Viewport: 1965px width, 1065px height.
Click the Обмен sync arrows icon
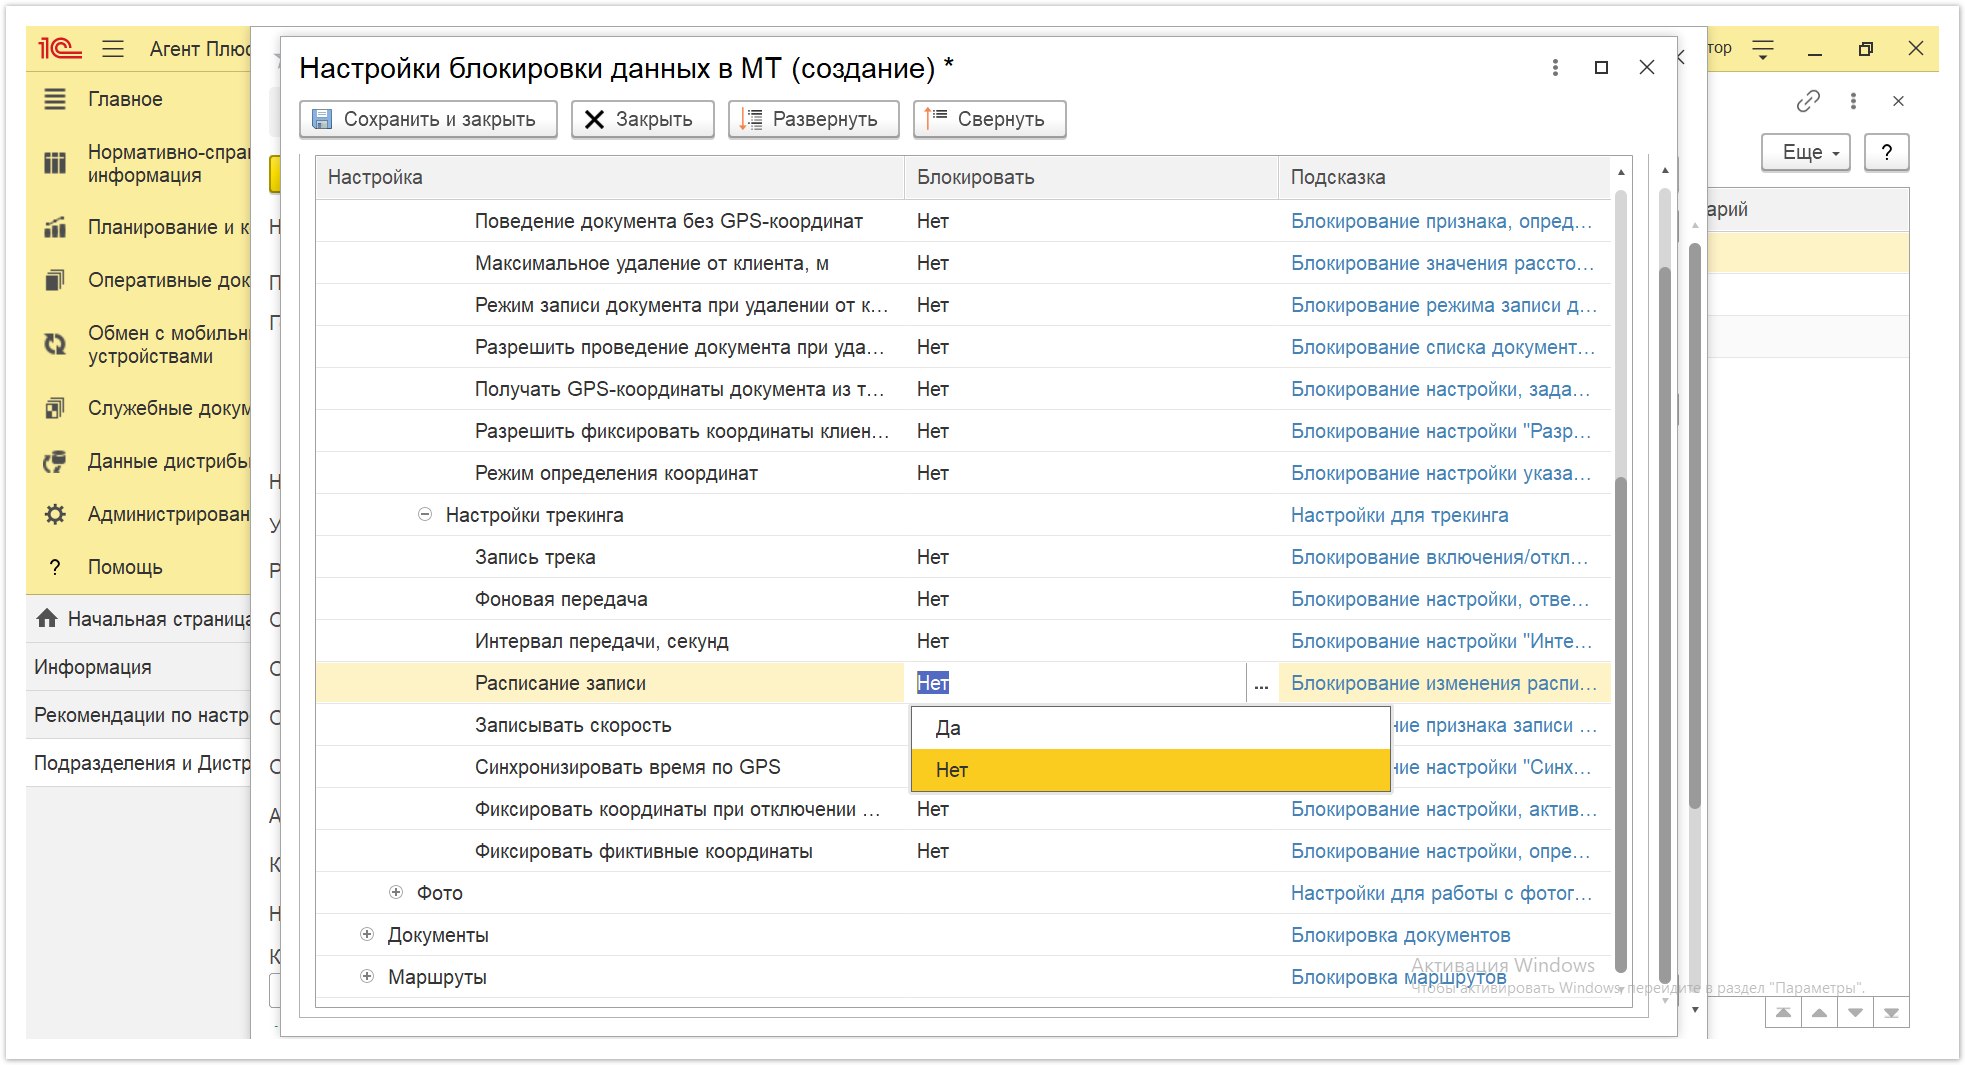click(55, 344)
